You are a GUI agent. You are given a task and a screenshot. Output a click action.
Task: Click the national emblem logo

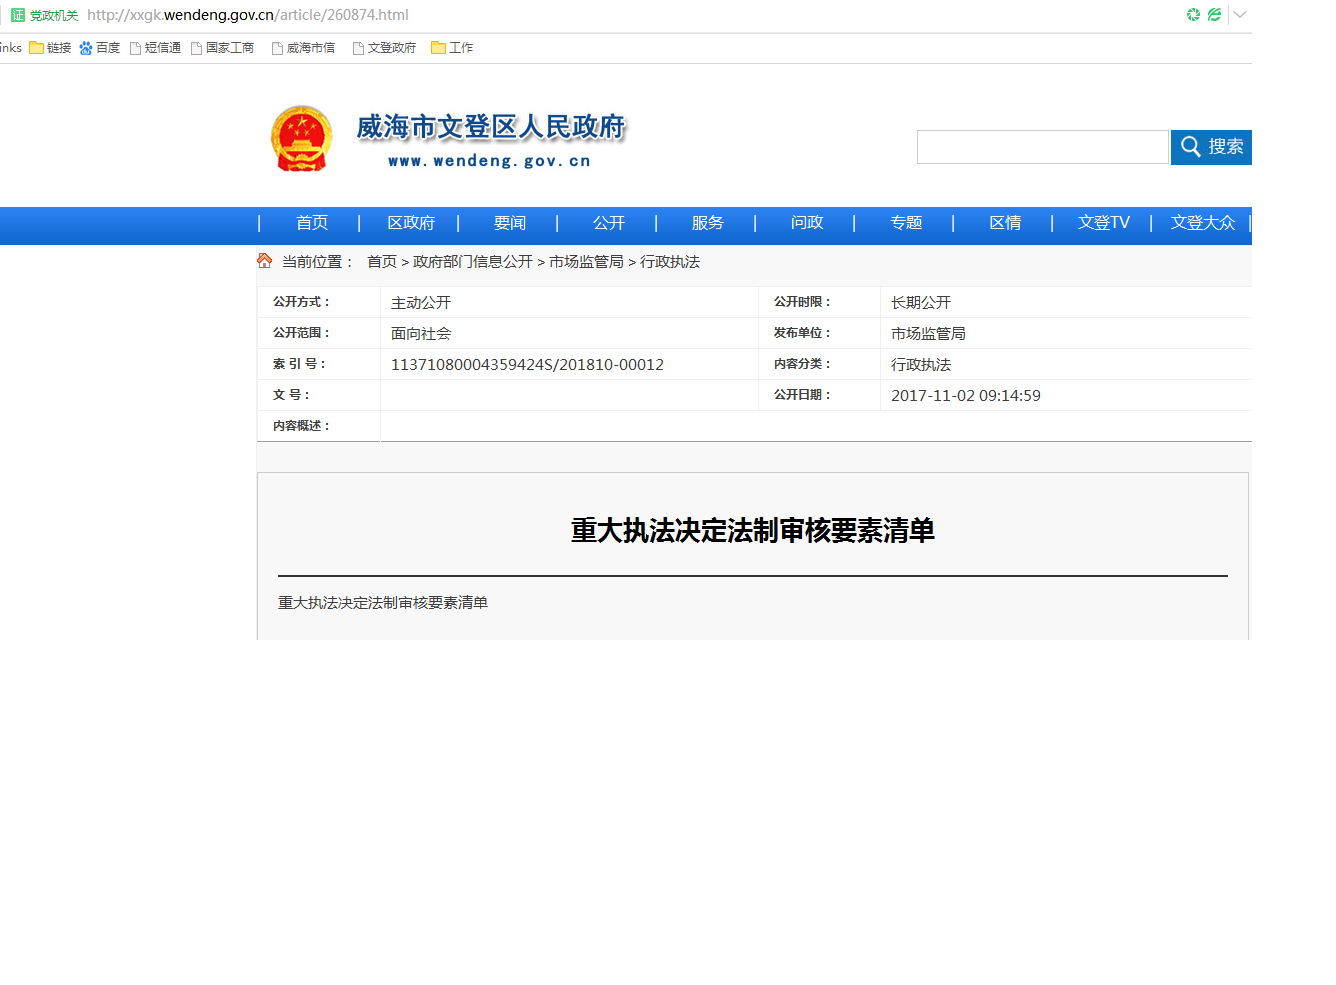tap(301, 139)
